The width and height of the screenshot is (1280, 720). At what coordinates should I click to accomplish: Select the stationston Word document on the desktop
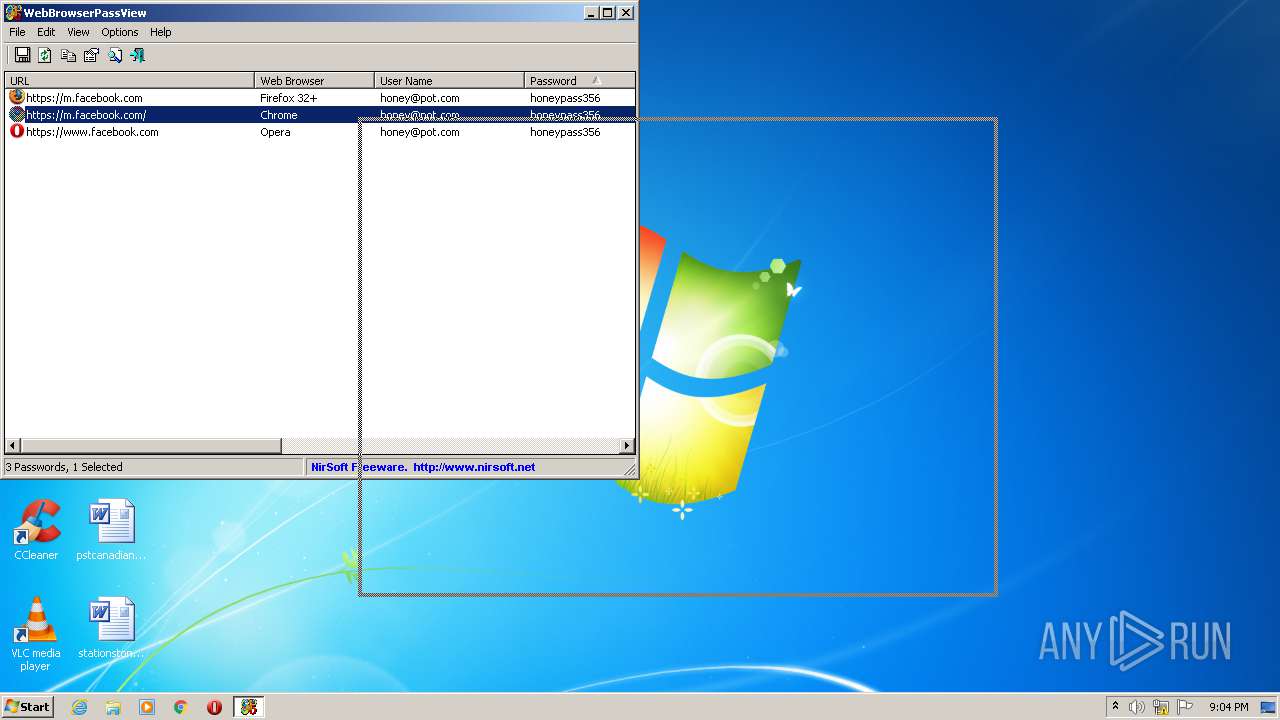click(x=111, y=628)
